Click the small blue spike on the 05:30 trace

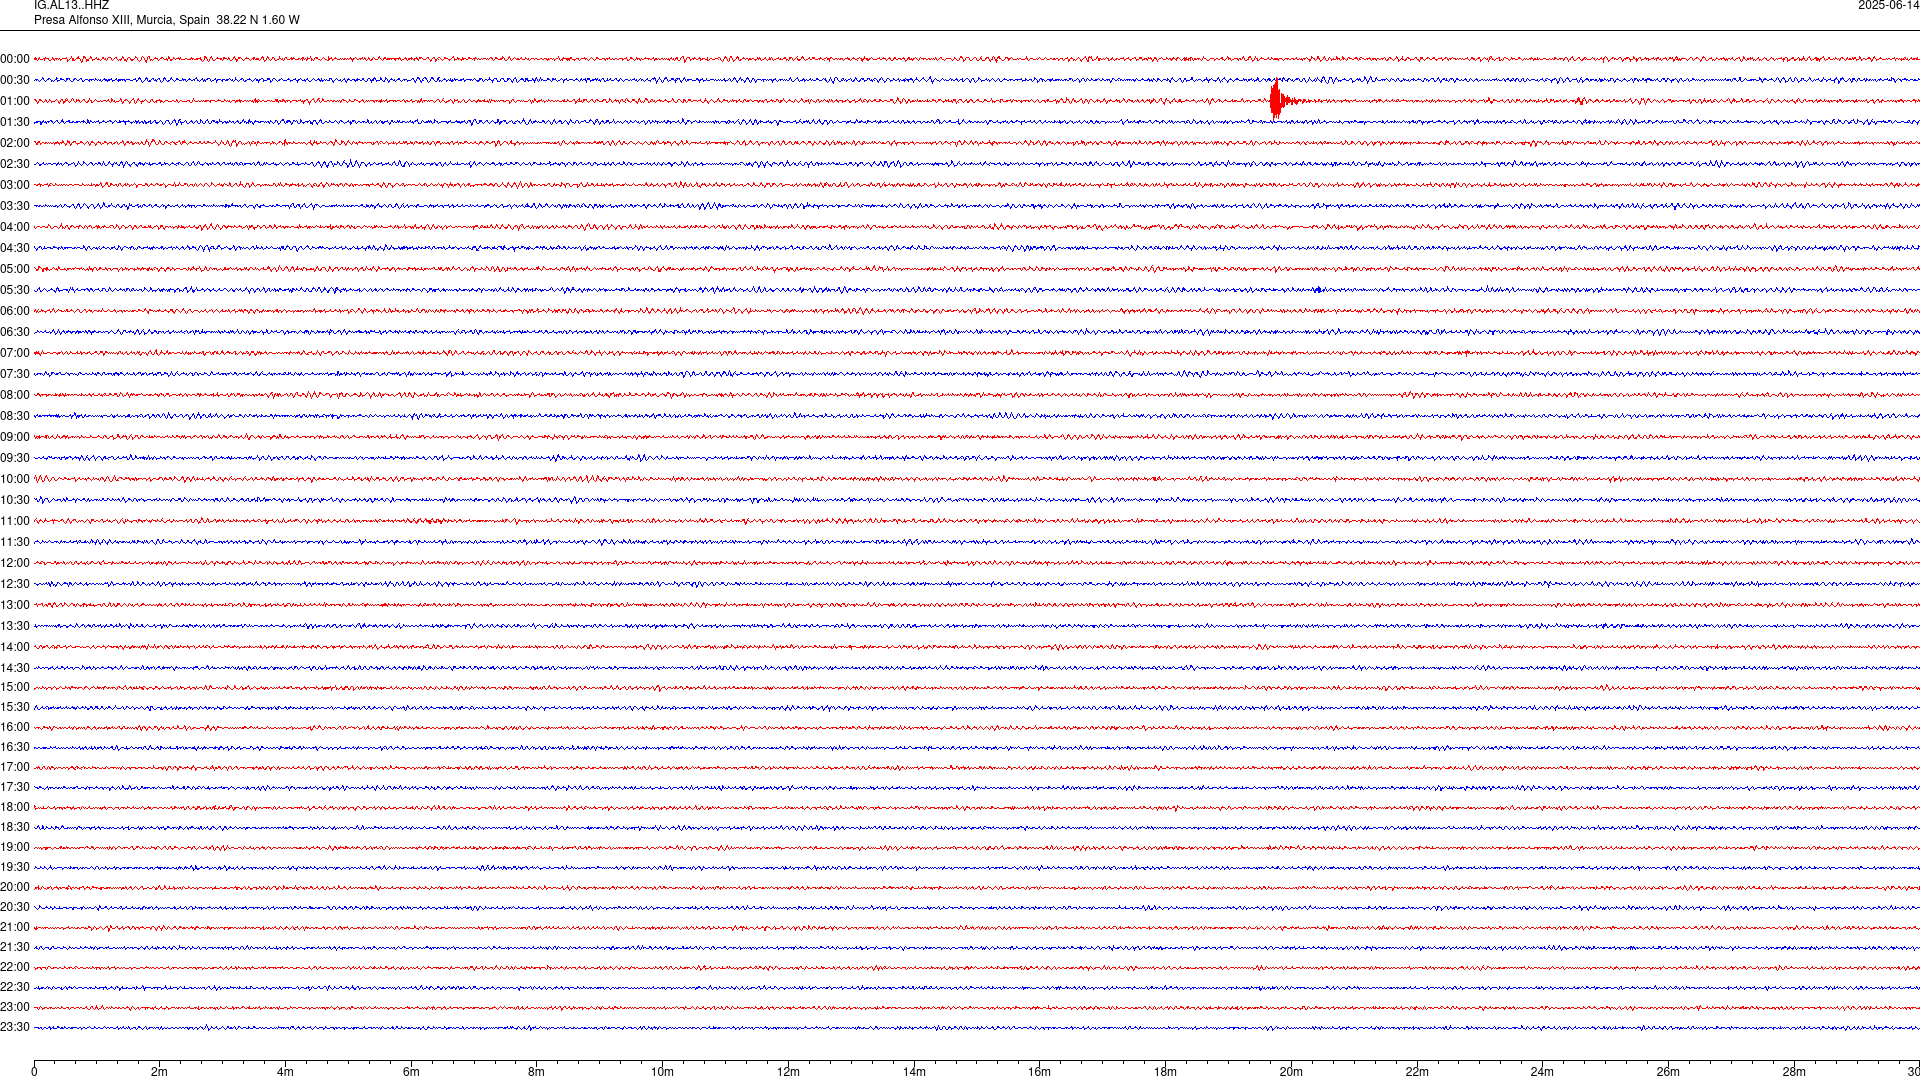(x=1318, y=290)
